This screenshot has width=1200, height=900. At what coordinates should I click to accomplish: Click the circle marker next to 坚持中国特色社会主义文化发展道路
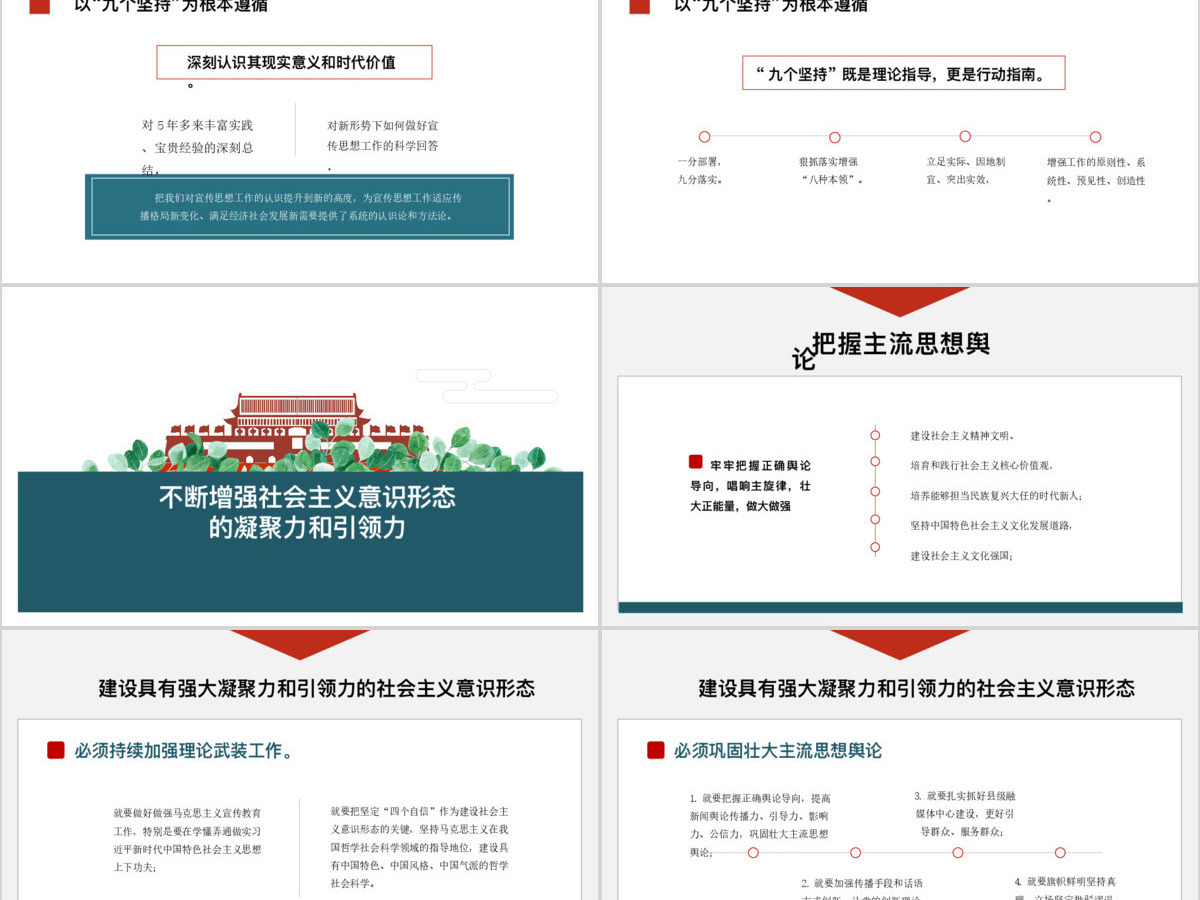click(875, 519)
